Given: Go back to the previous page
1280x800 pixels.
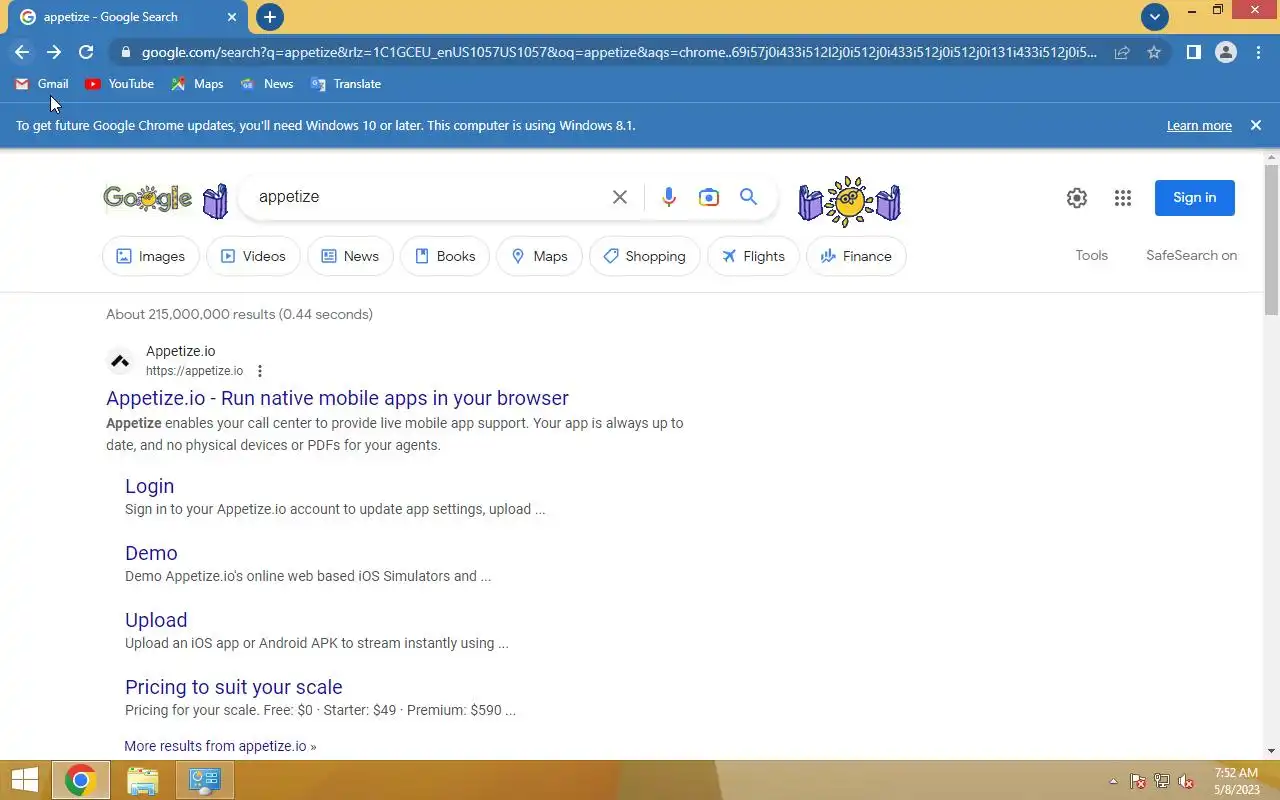Looking at the screenshot, I should click(22, 52).
